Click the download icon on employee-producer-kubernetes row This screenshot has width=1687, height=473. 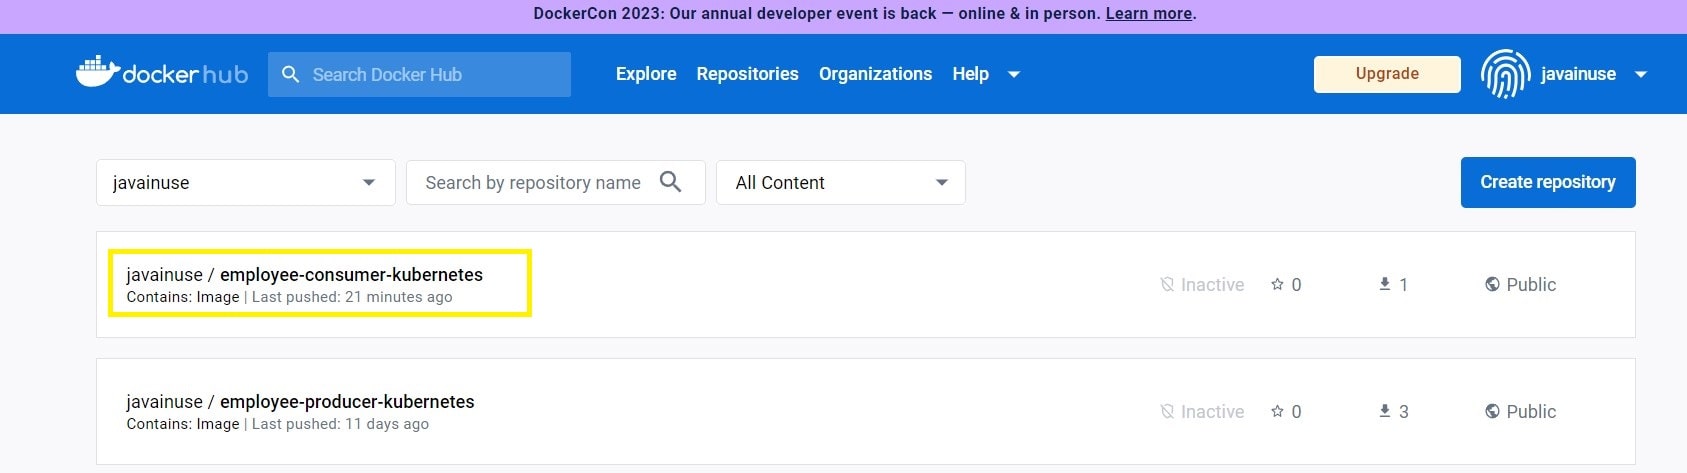pyautogui.click(x=1385, y=411)
